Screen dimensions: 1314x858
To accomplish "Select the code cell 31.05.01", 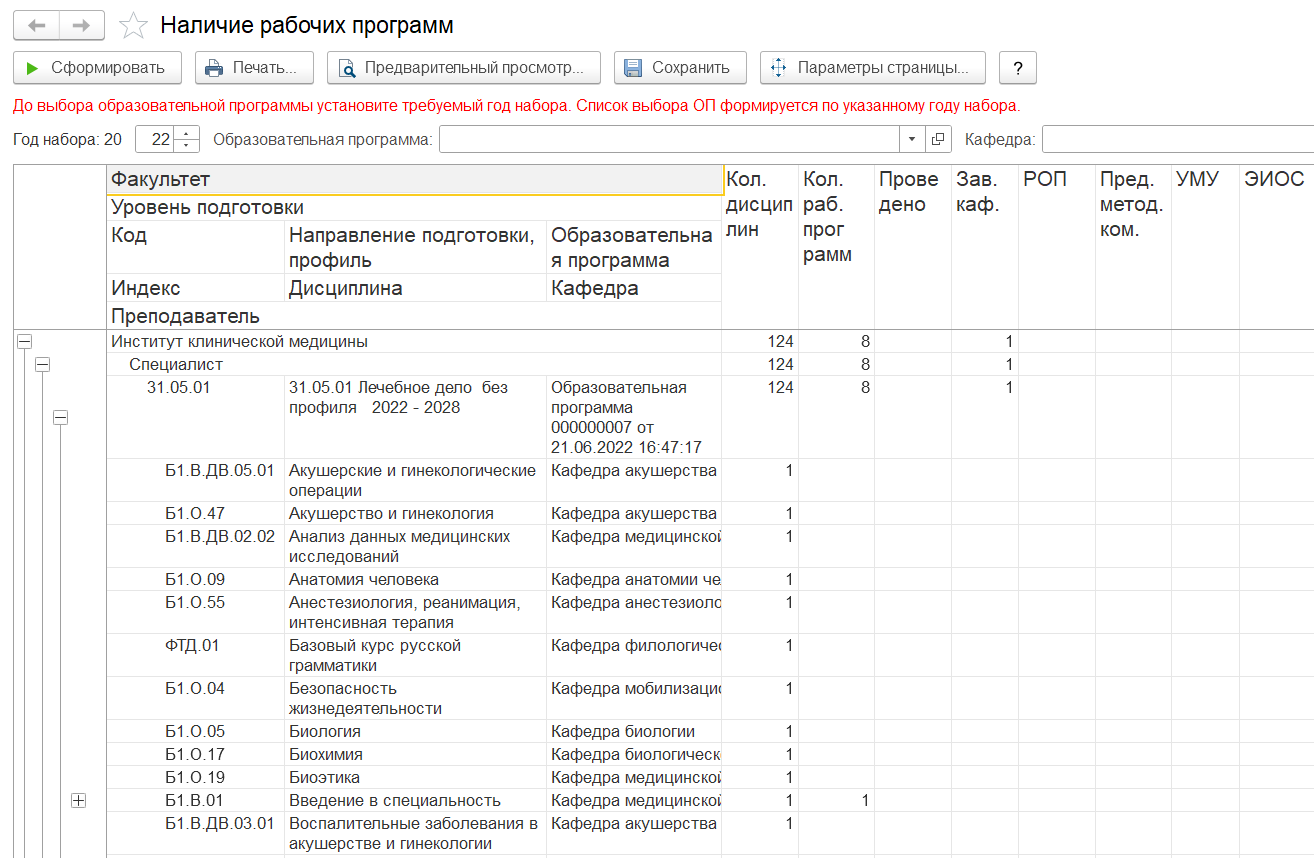I will (196, 417).
